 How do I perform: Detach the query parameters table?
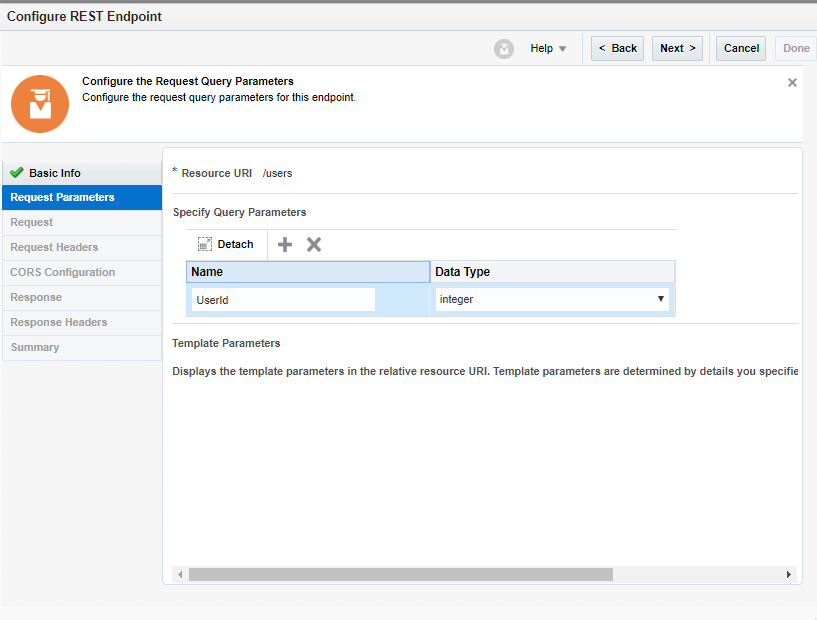226,244
